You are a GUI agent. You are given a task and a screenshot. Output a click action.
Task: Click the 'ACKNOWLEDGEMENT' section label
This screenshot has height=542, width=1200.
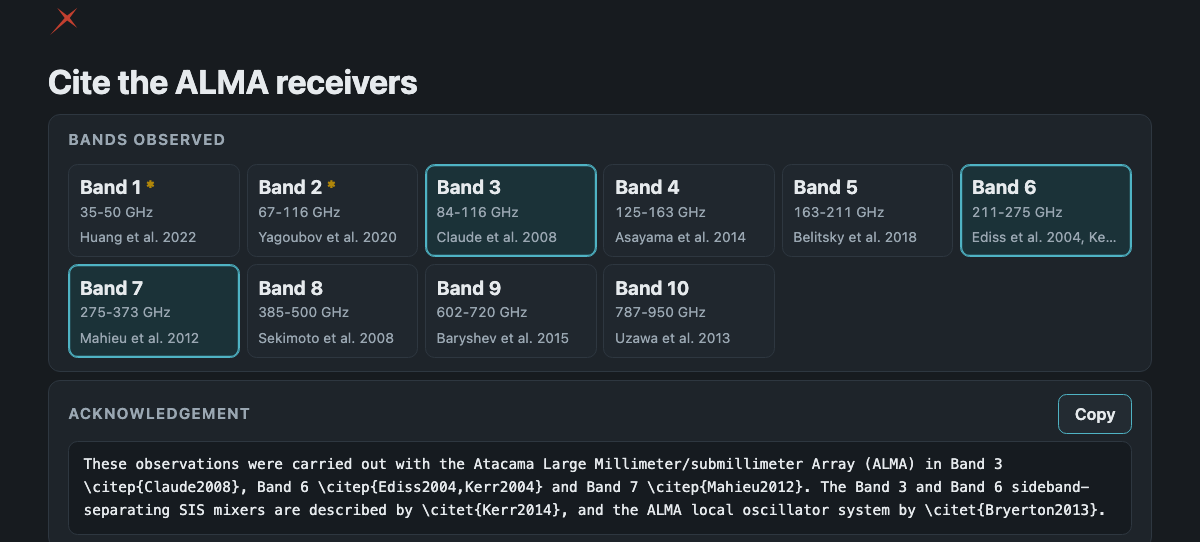tap(159, 414)
